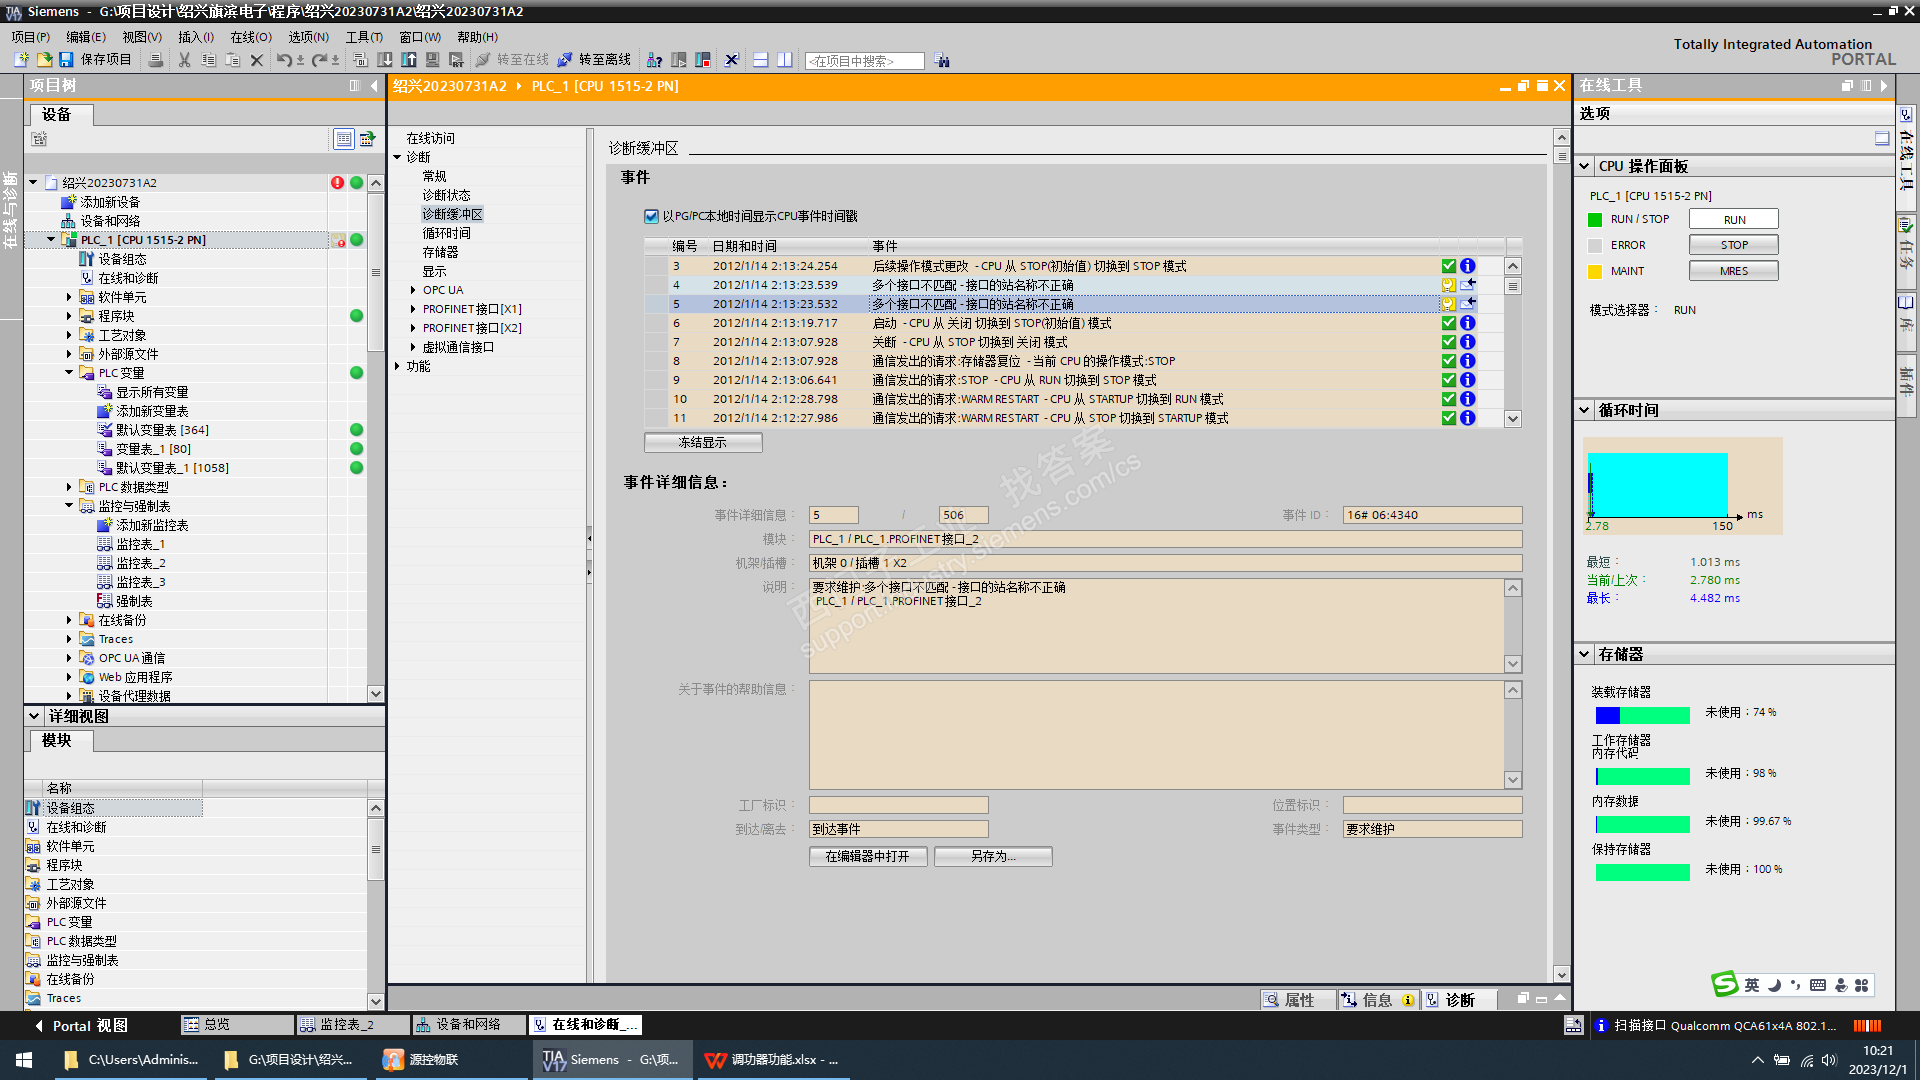The height and width of the screenshot is (1080, 1920).
Task: Click the Print icon in toolbar
Action: 156,60
